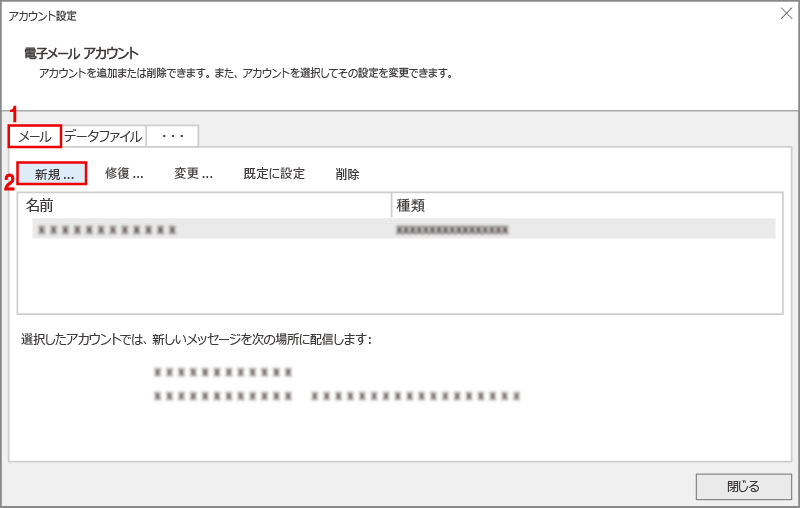Select the ・・・ tab
This screenshot has width=800, height=508.
[x=172, y=136]
